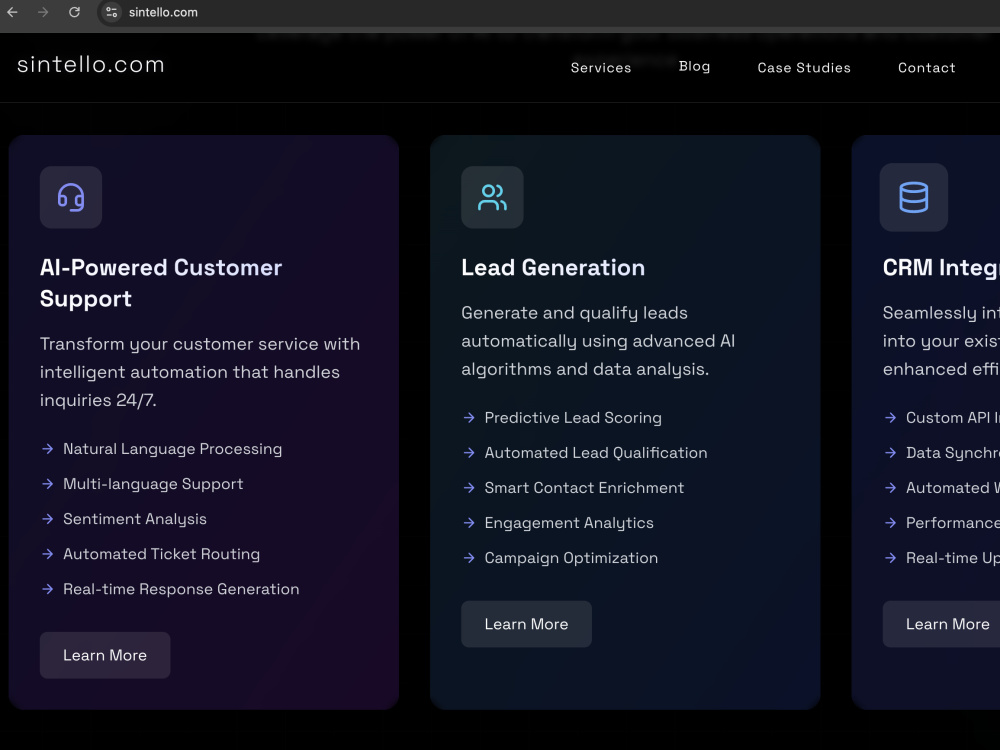Click the Real-time Response Generation text
The width and height of the screenshot is (1000, 750).
point(181,589)
